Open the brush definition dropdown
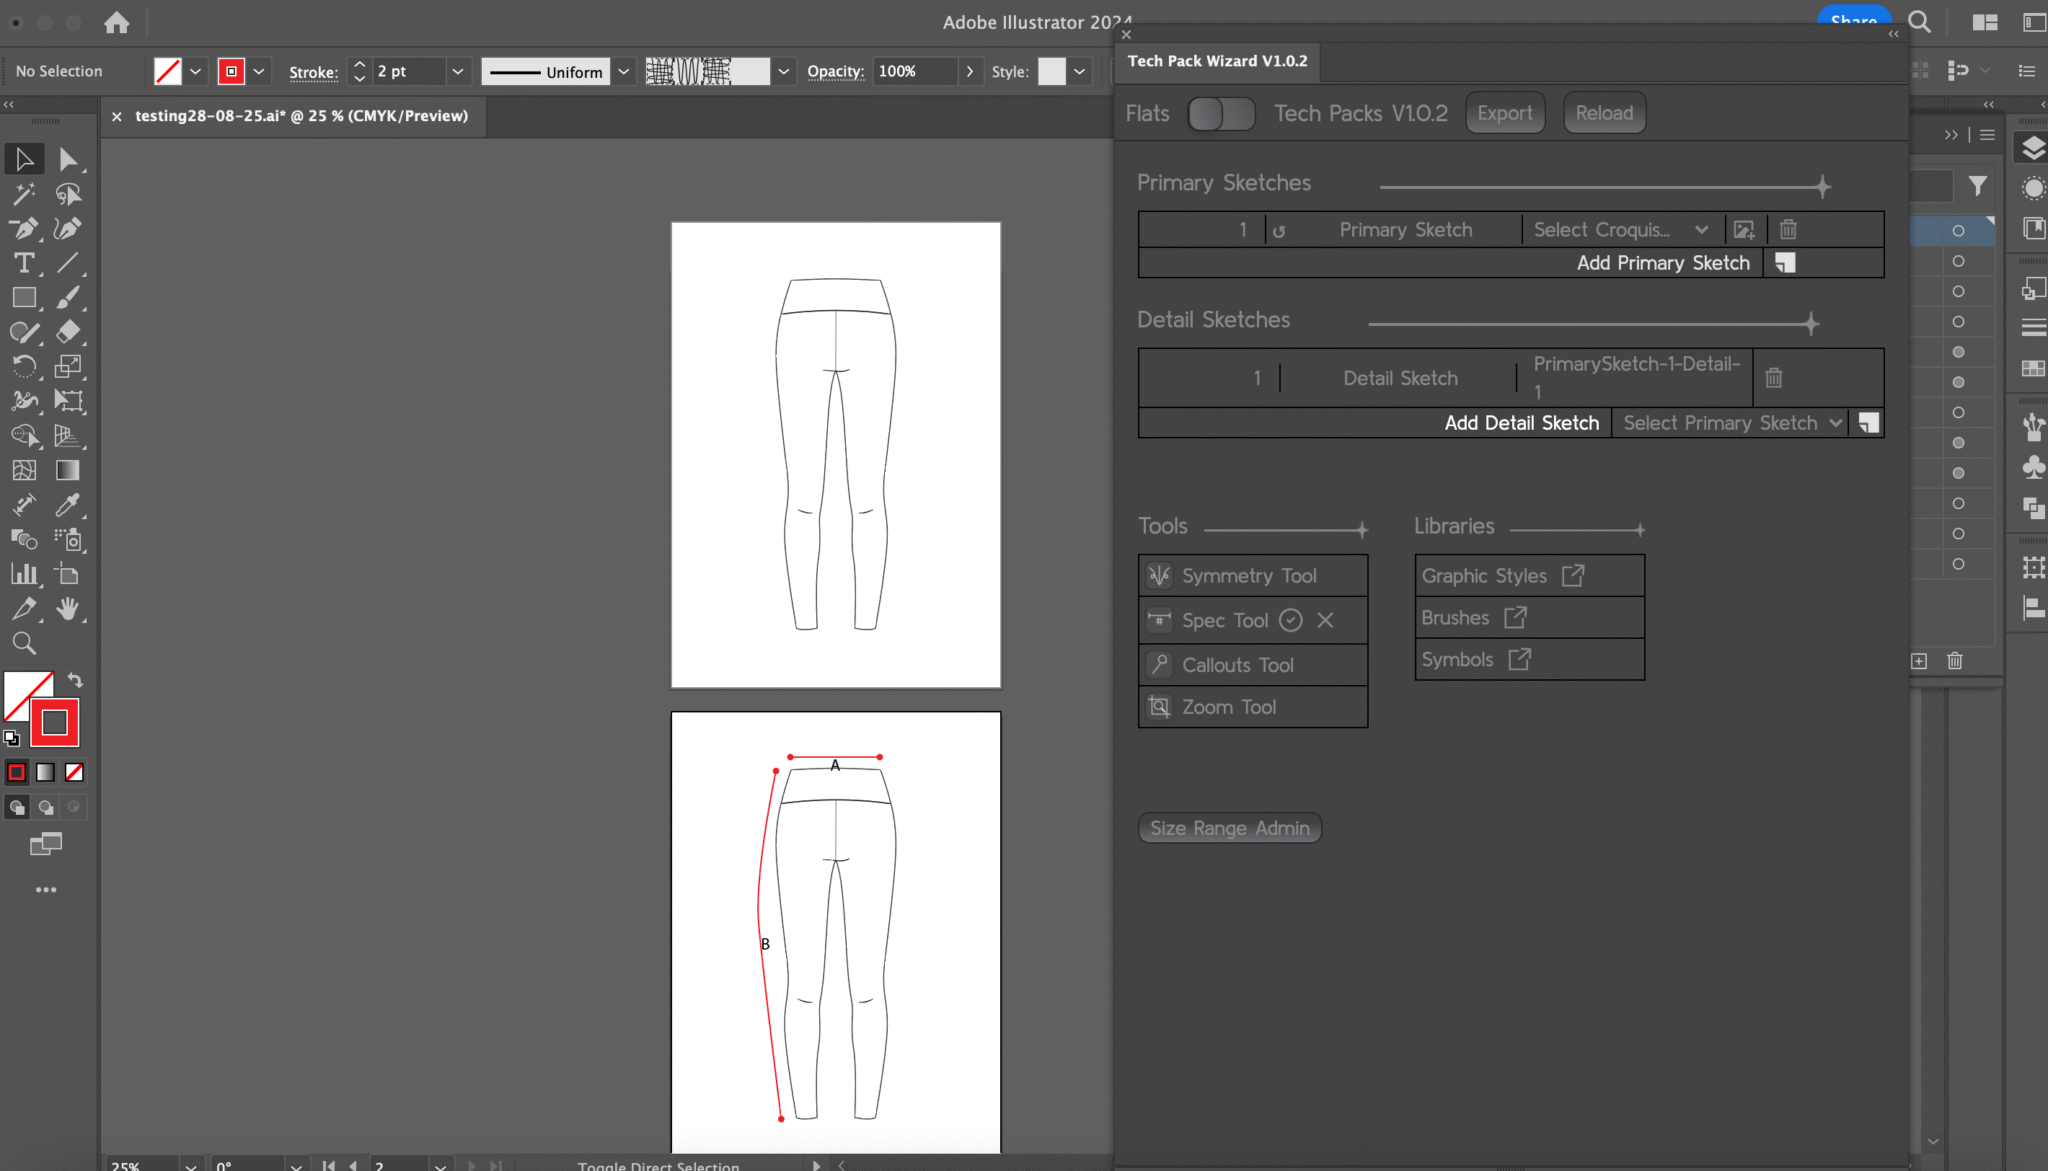2048x1171 pixels. tap(784, 71)
